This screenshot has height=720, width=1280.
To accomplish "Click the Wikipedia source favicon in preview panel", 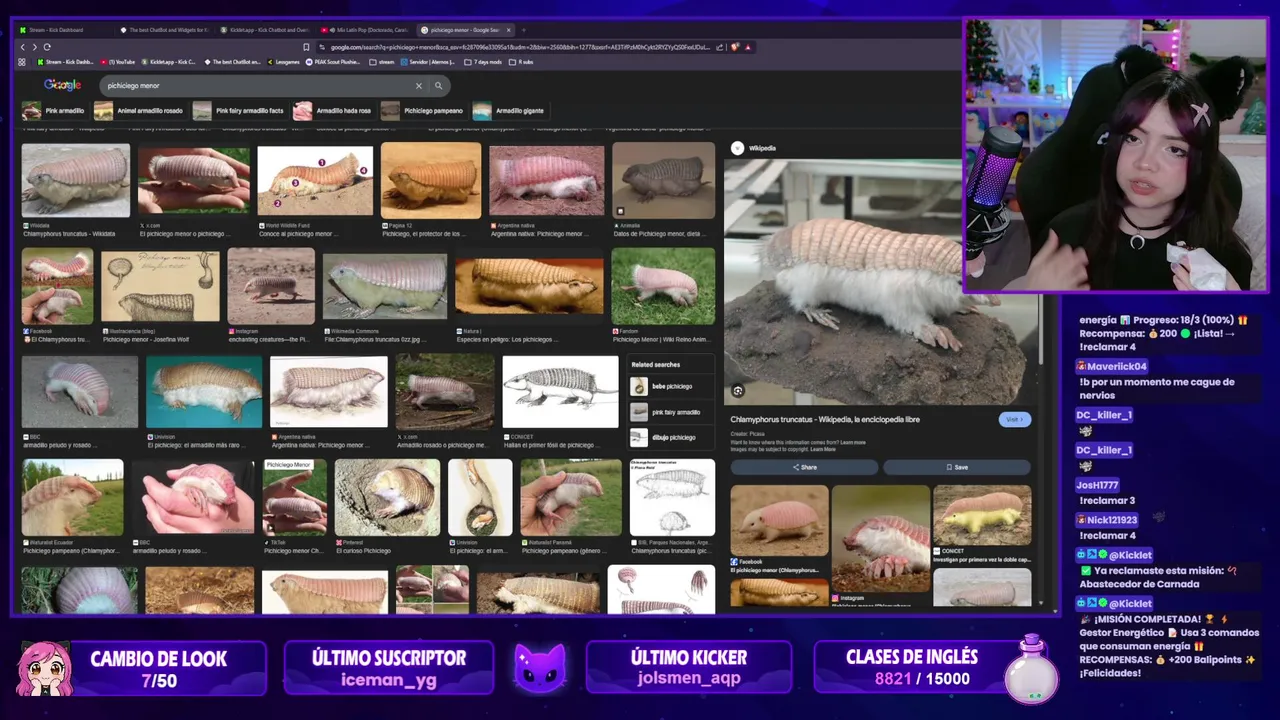I will [738, 148].
